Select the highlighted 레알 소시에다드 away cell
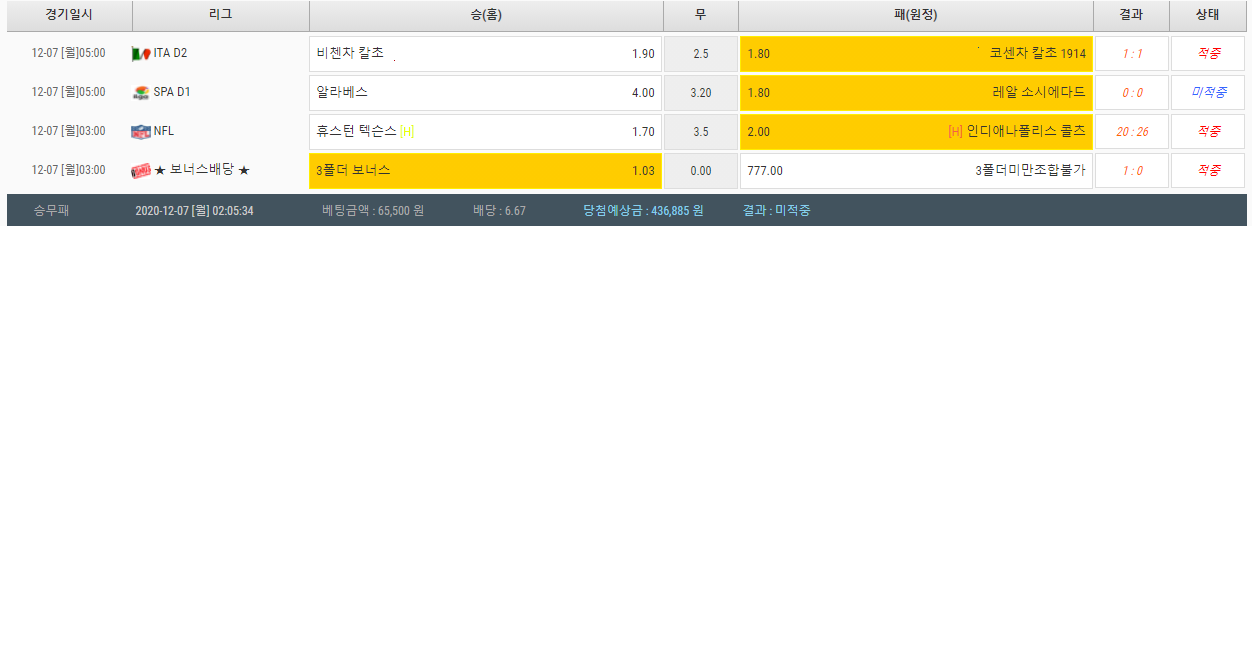The height and width of the screenshot is (648, 1252). (915, 93)
